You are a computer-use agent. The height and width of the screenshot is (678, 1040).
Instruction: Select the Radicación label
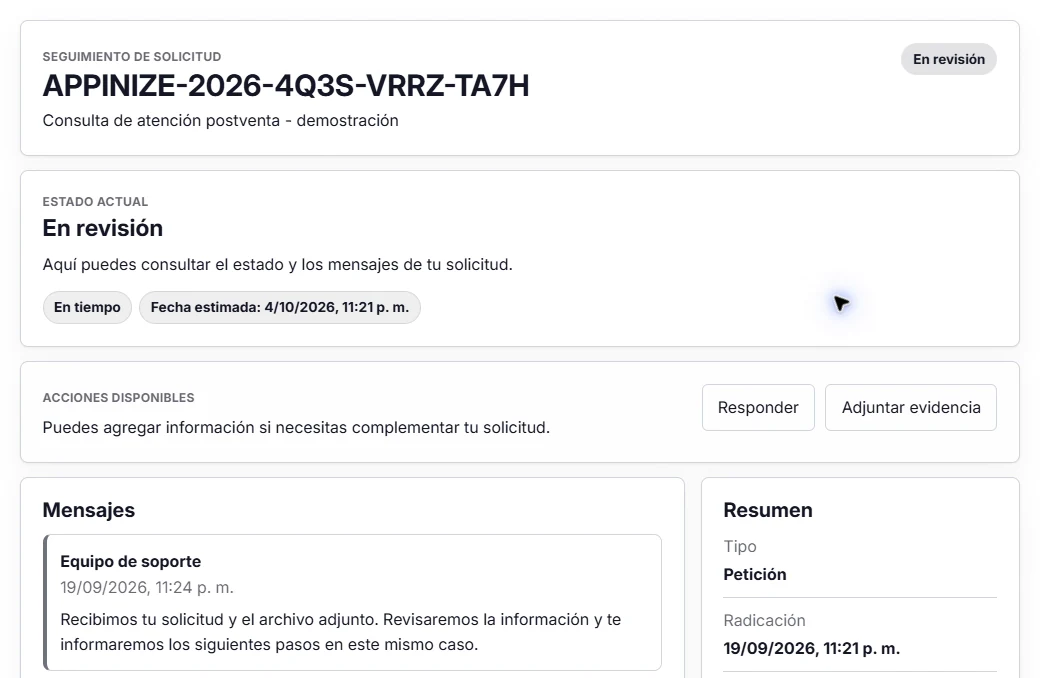[x=764, y=621]
